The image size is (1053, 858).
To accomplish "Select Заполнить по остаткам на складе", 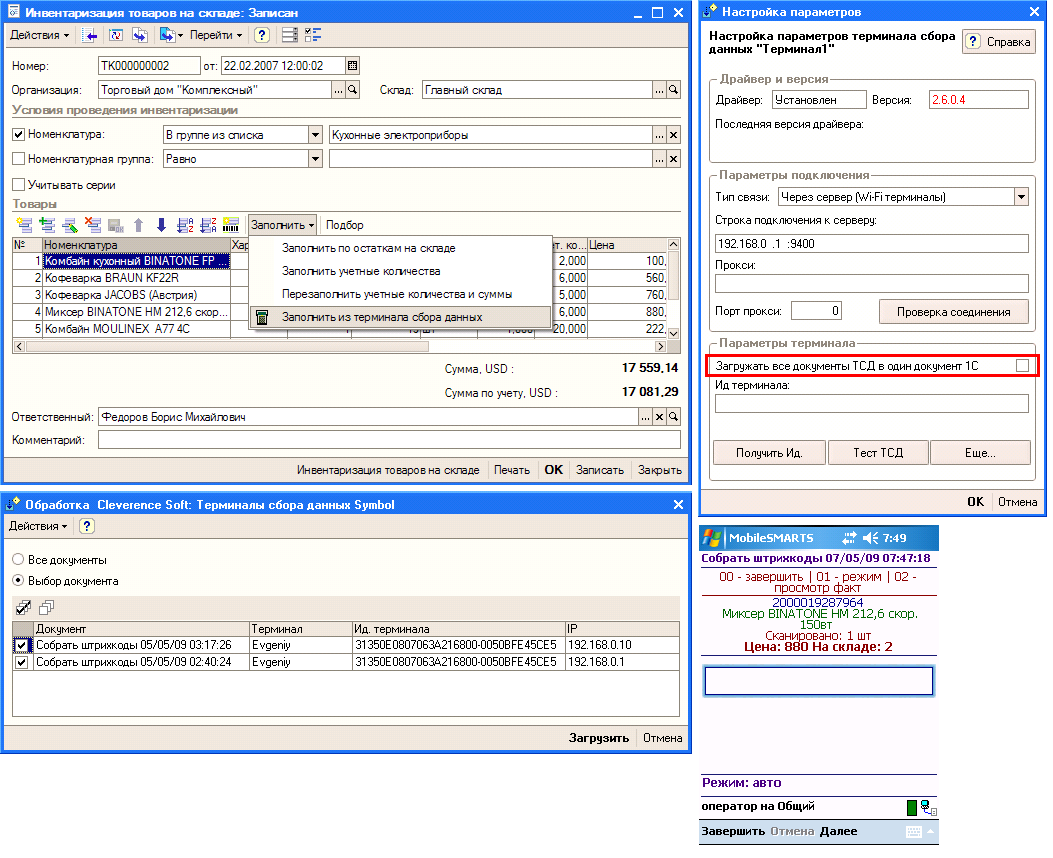I will pos(368,248).
